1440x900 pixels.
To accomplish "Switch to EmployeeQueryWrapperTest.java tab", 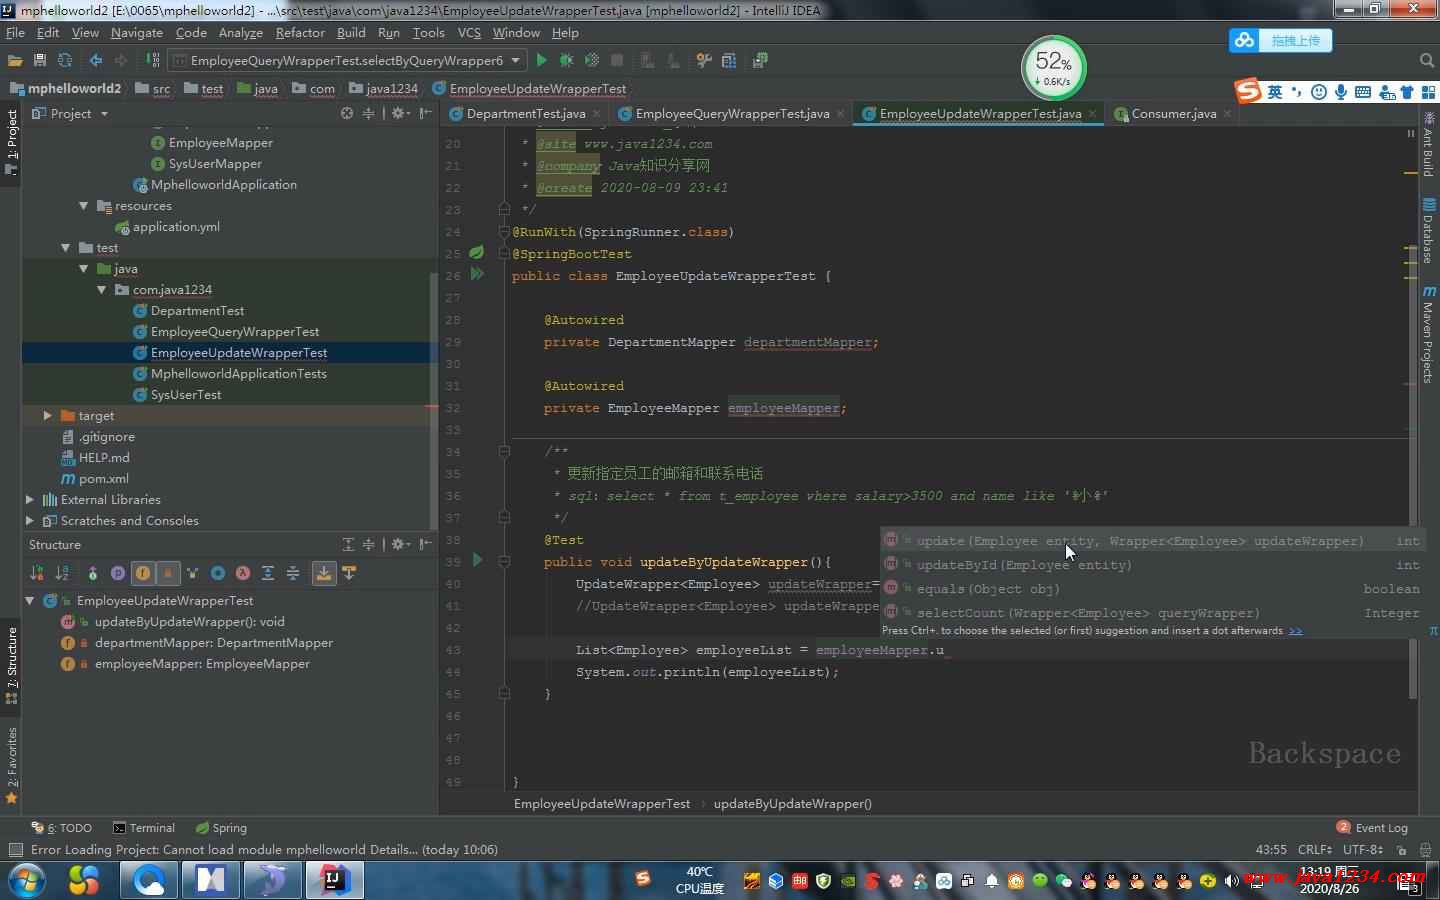I will (x=732, y=114).
